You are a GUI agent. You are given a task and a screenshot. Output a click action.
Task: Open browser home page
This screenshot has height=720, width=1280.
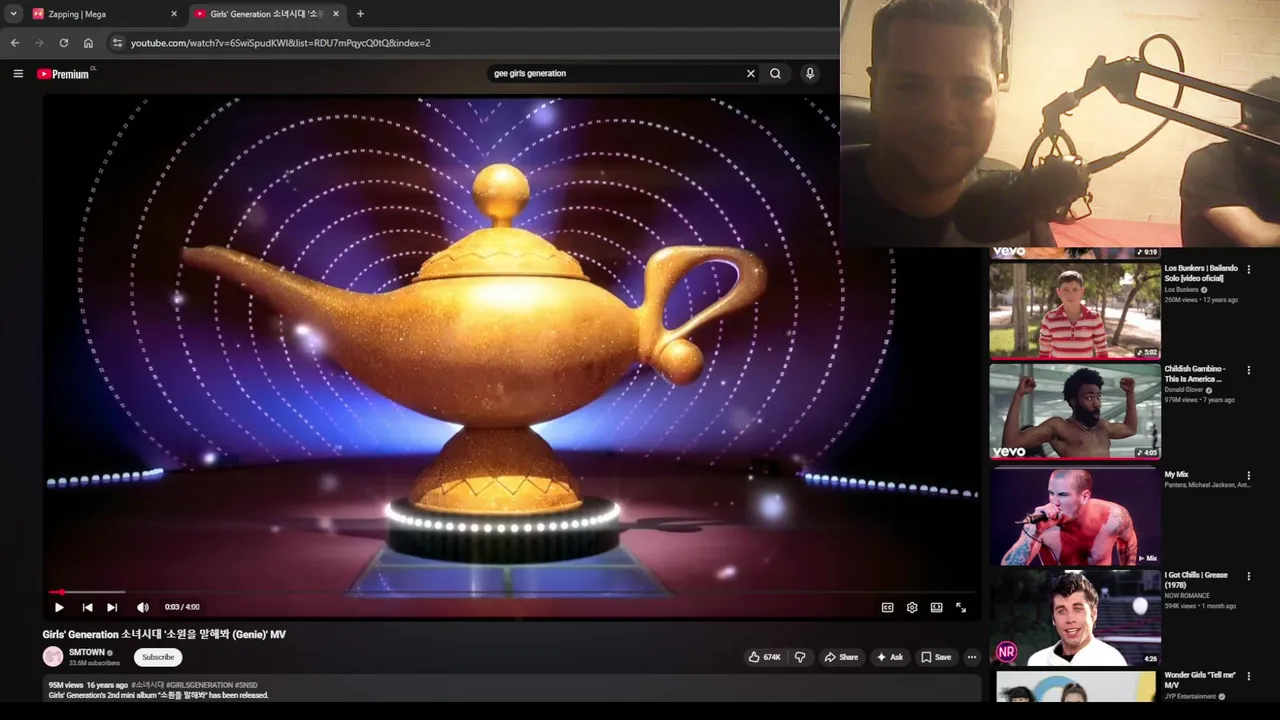(88, 43)
